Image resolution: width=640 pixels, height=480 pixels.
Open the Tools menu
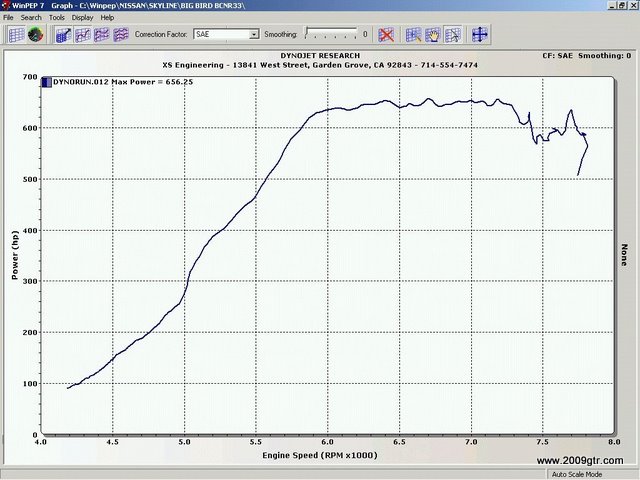tap(57, 18)
